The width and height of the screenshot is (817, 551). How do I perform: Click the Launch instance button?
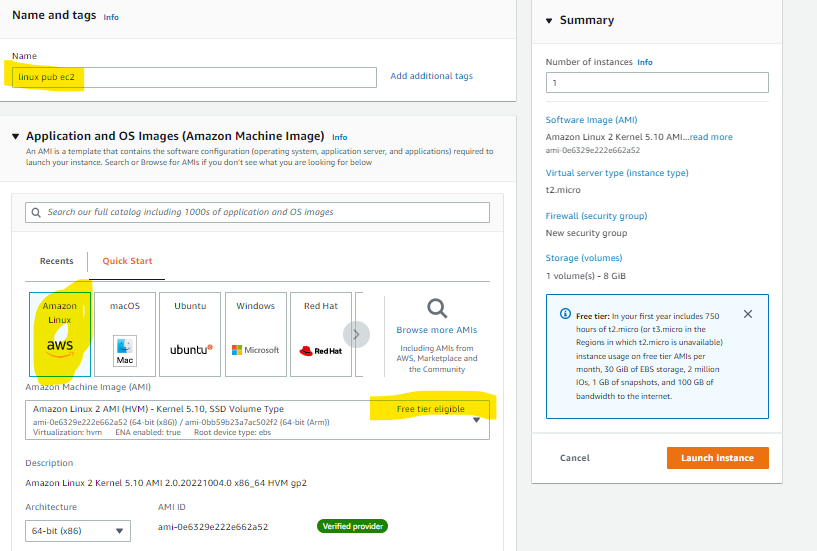coord(717,458)
